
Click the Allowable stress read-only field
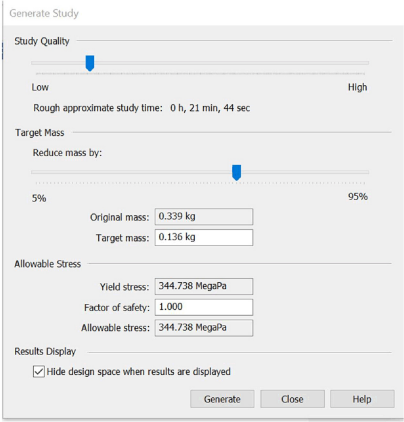tap(204, 328)
